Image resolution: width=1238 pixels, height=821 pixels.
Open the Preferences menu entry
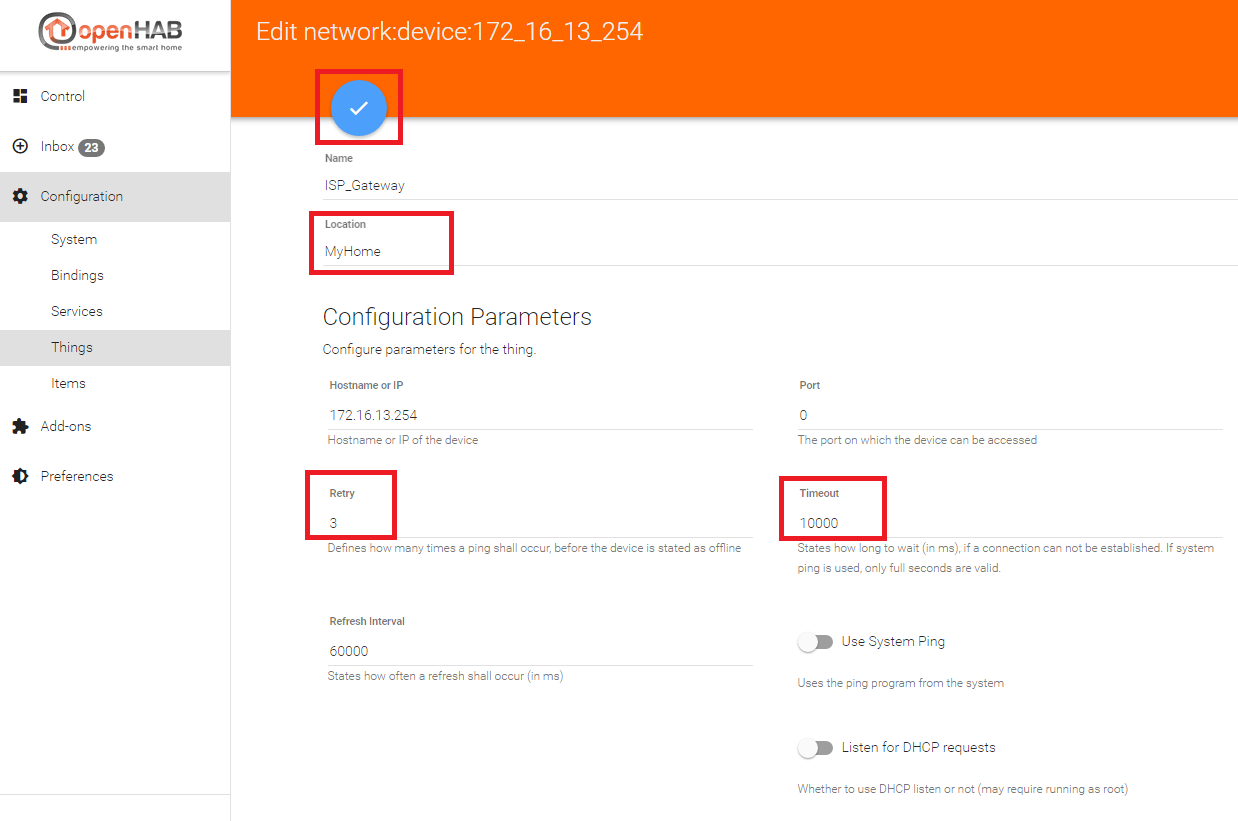[115, 476]
